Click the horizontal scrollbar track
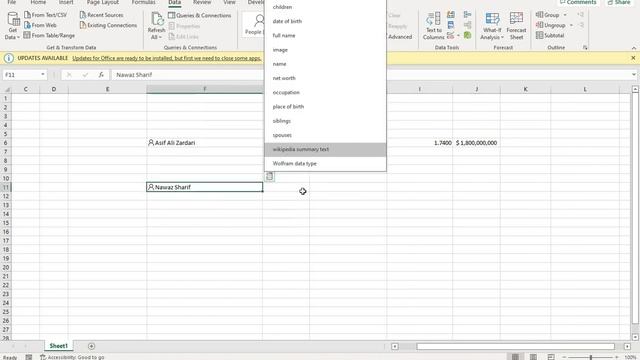This screenshot has height=360, width=640. coord(515,347)
